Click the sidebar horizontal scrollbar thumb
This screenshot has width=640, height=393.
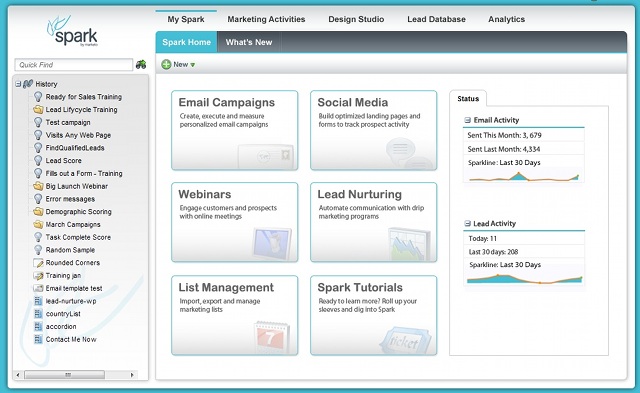(x=64, y=375)
